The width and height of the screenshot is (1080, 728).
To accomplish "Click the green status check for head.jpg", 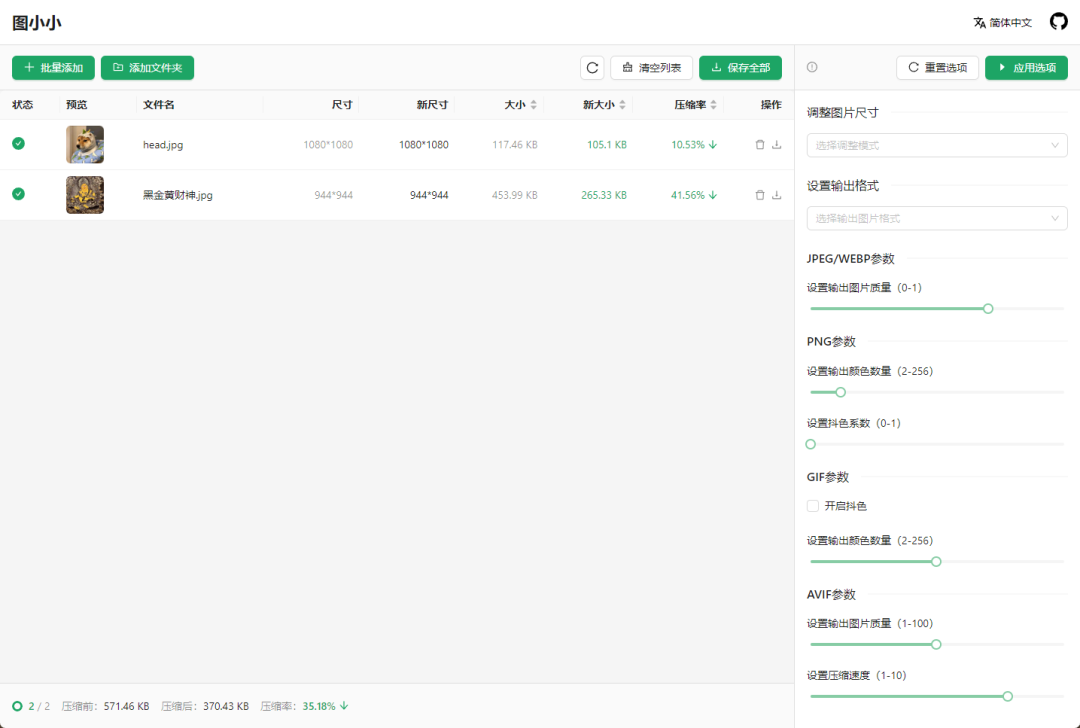I will point(18,144).
